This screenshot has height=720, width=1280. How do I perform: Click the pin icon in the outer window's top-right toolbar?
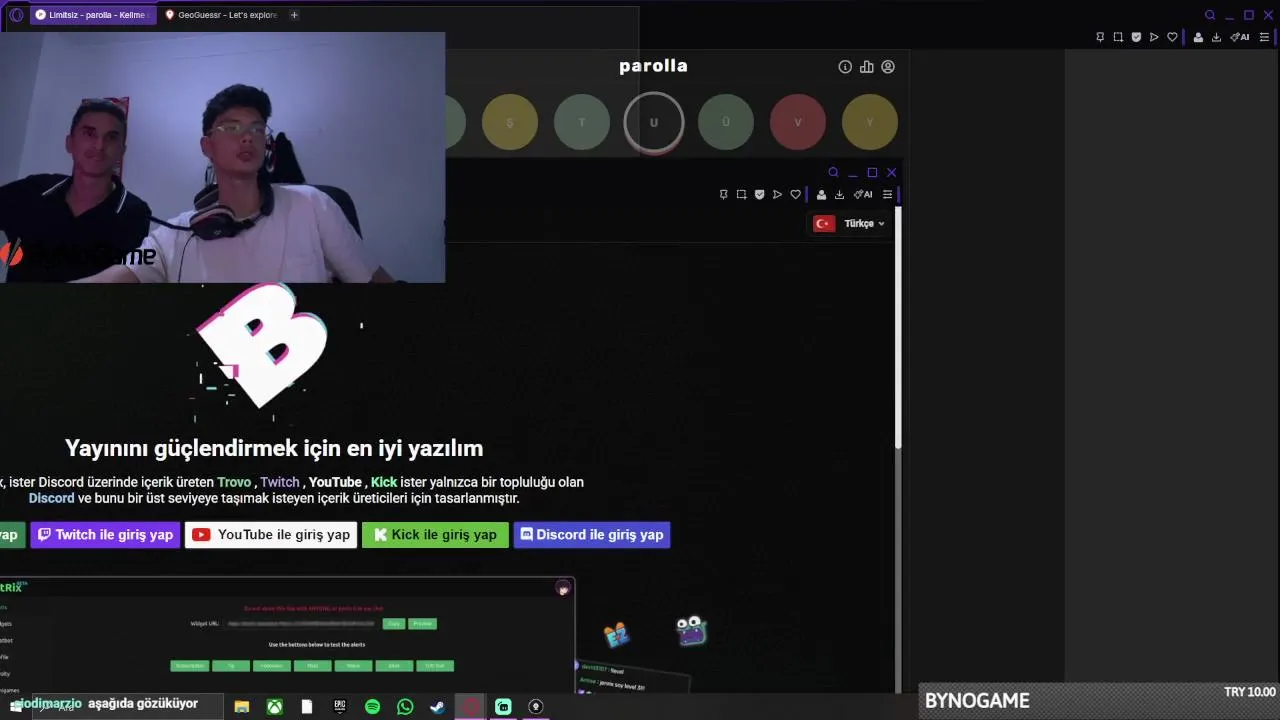coord(1100,37)
